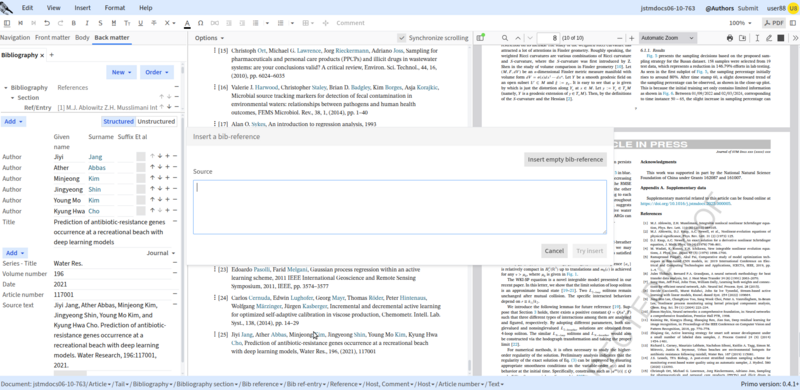Image resolution: width=800 pixels, height=390 pixels.
Task: Click the Undo arrow in the toolbar
Action: tap(47, 23)
